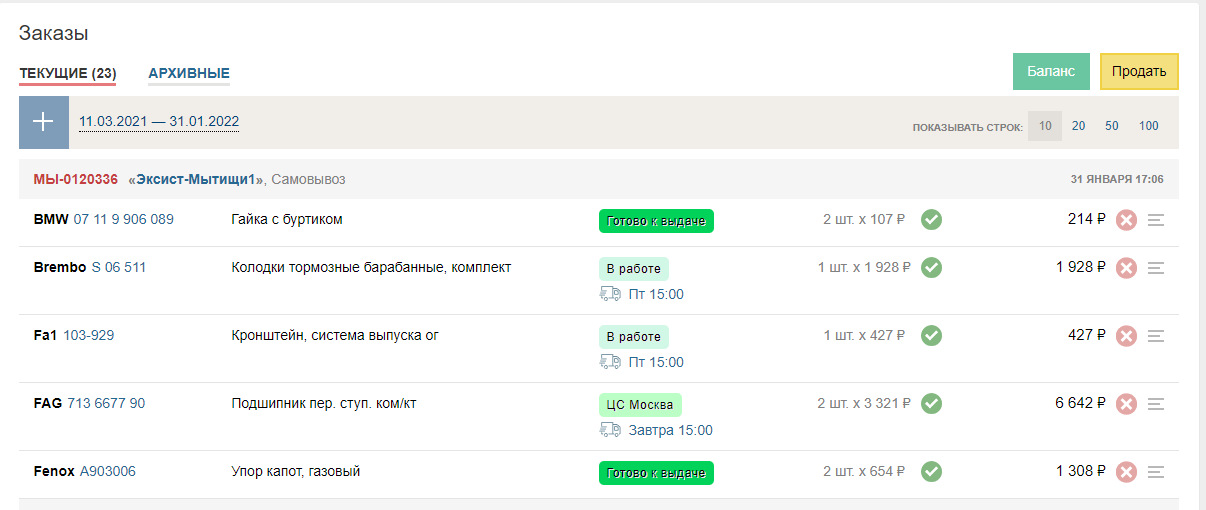Click delivery truck icon on FAG row

click(x=610, y=430)
